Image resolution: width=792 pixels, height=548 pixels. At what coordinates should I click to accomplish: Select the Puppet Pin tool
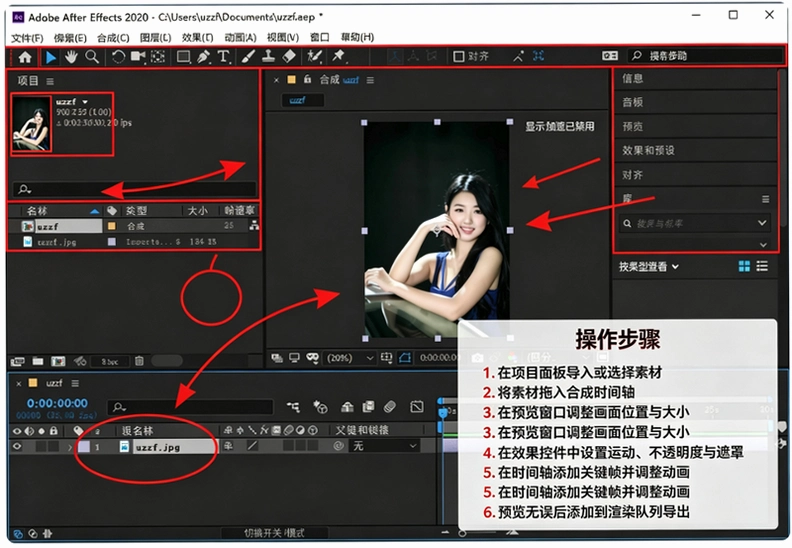[338, 56]
